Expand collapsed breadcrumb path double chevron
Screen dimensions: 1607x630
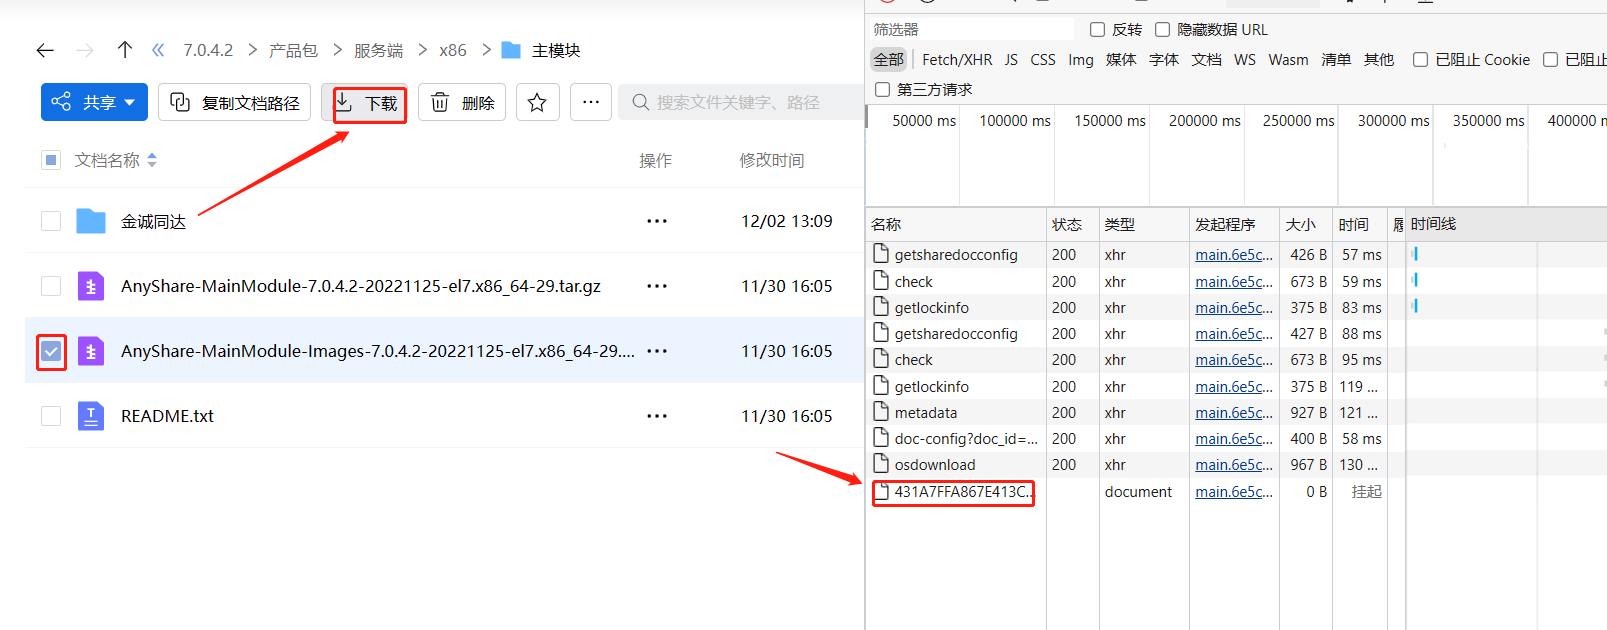point(158,50)
